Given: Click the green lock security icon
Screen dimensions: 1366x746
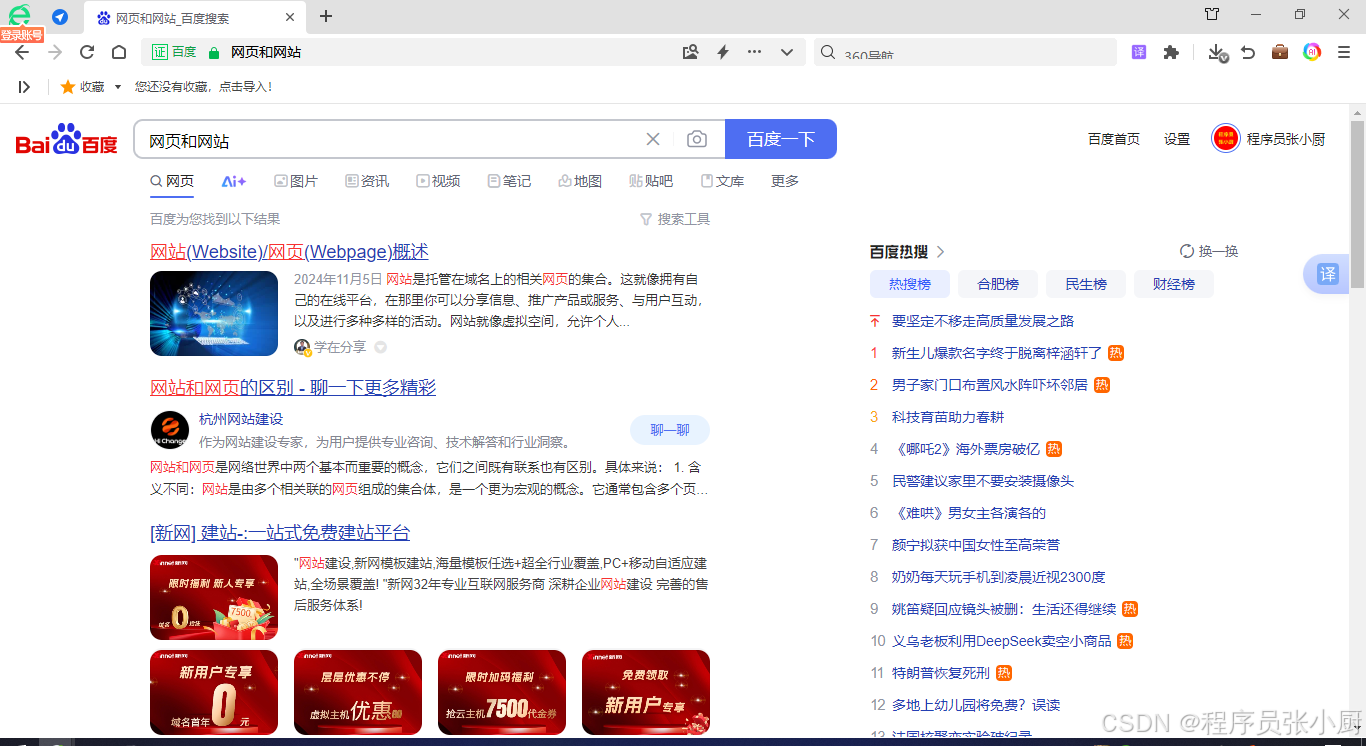Looking at the screenshot, I should click(x=213, y=52).
